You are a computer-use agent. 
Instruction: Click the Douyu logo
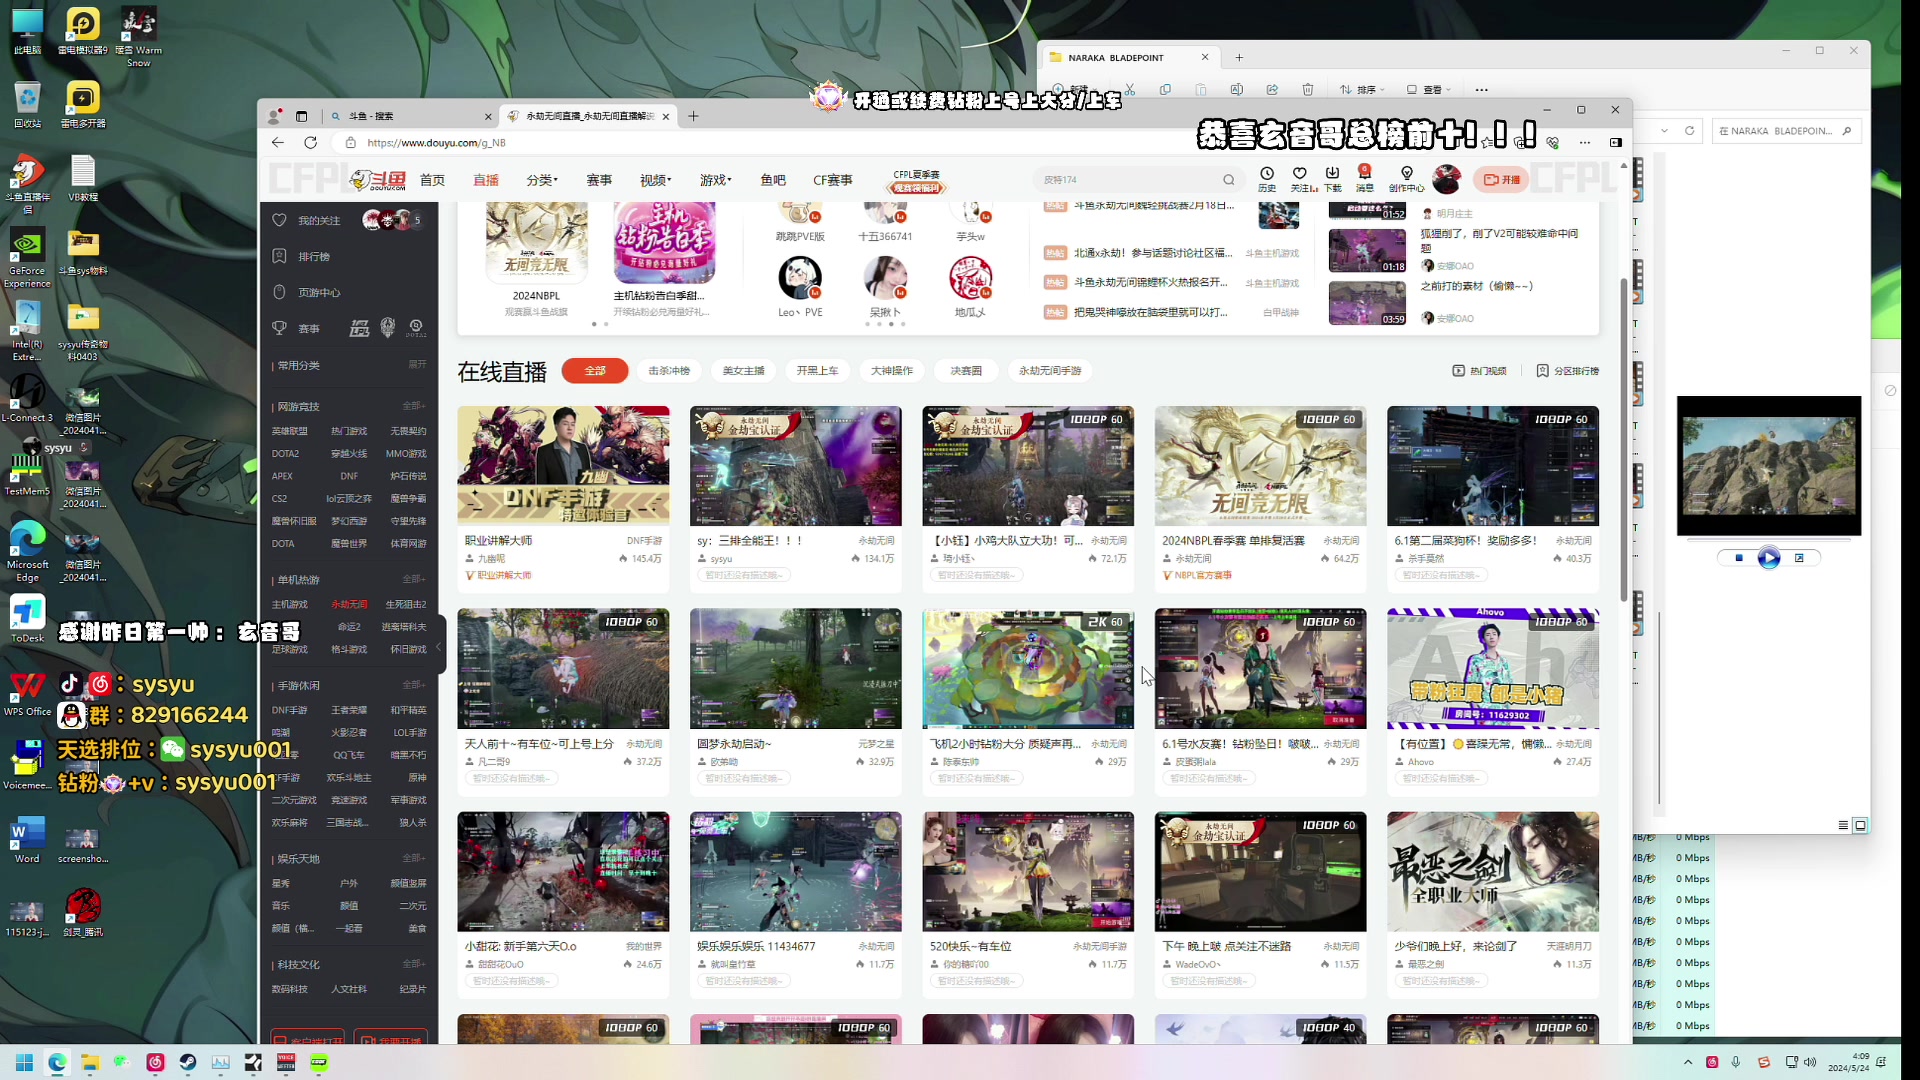[378, 180]
